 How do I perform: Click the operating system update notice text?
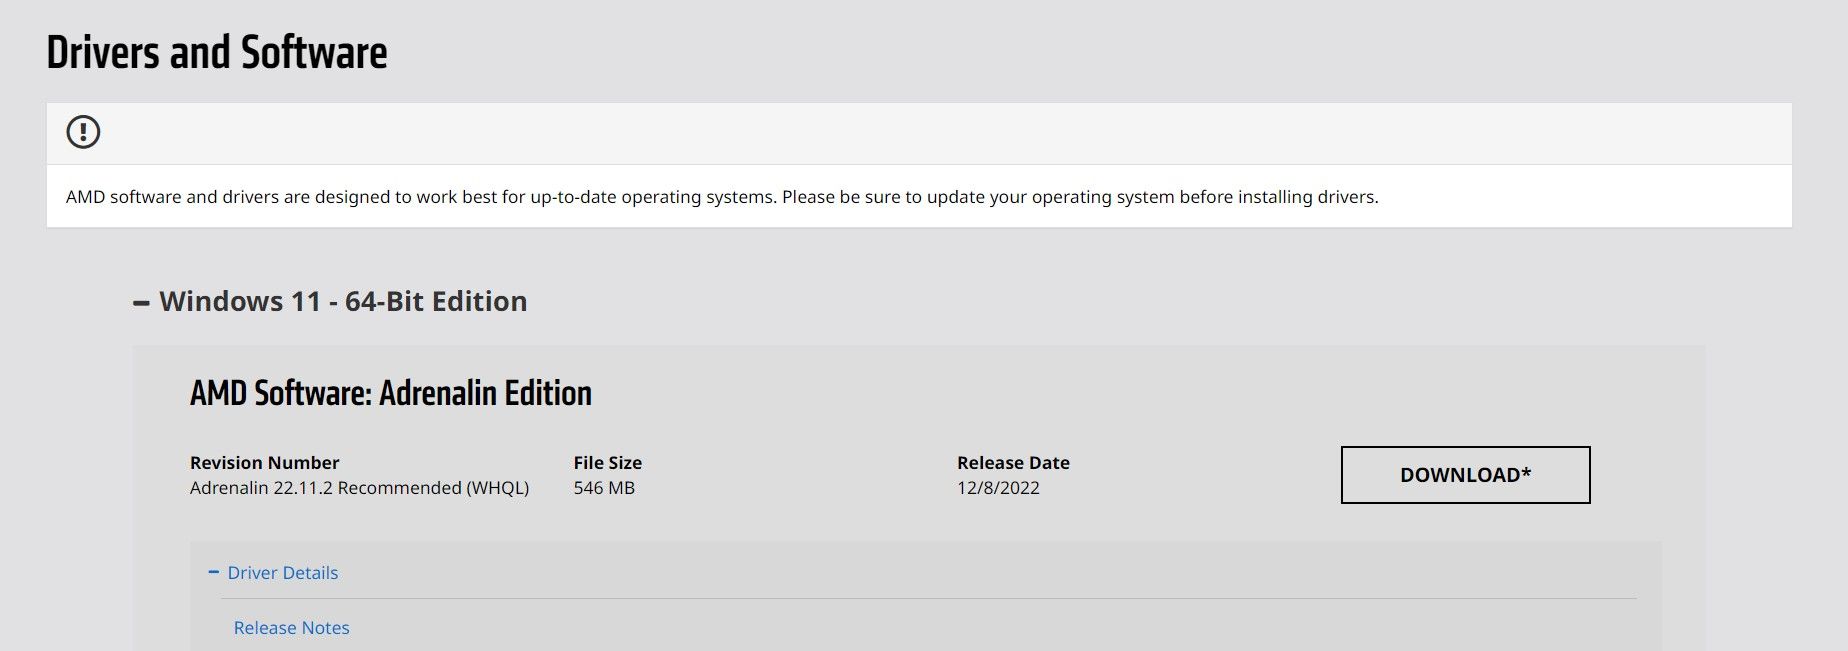point(722,197)
